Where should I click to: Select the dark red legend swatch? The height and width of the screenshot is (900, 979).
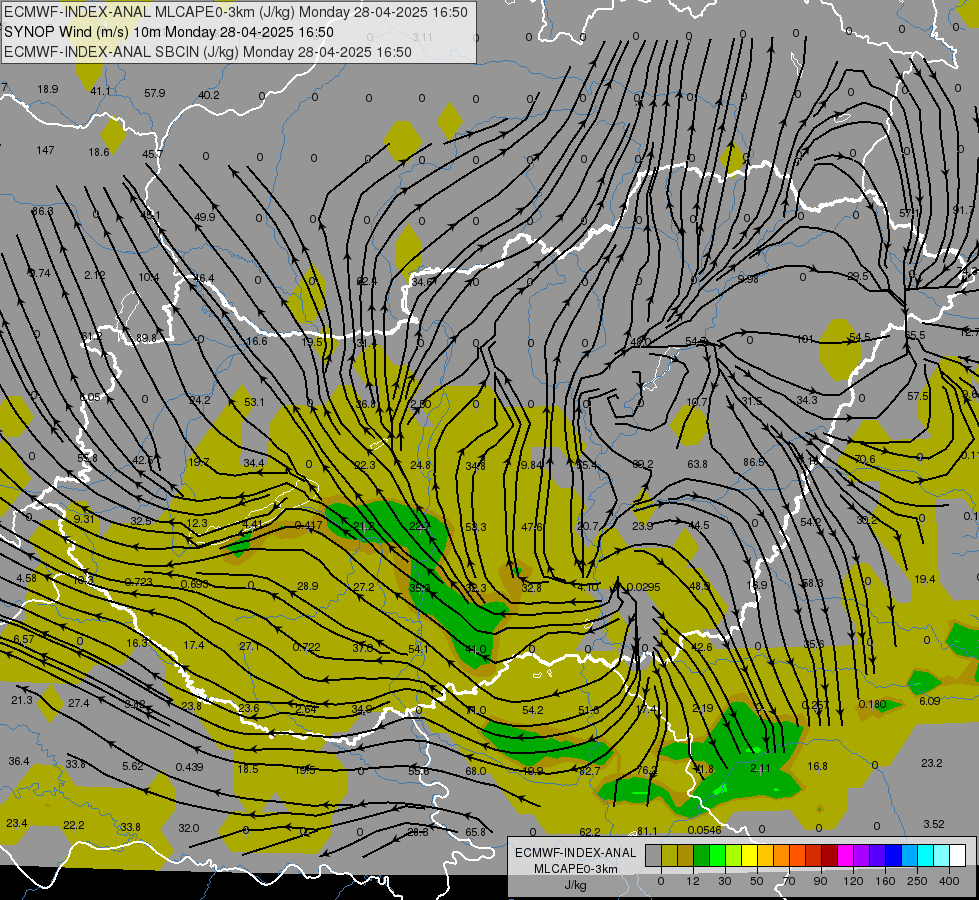[829, 855]
